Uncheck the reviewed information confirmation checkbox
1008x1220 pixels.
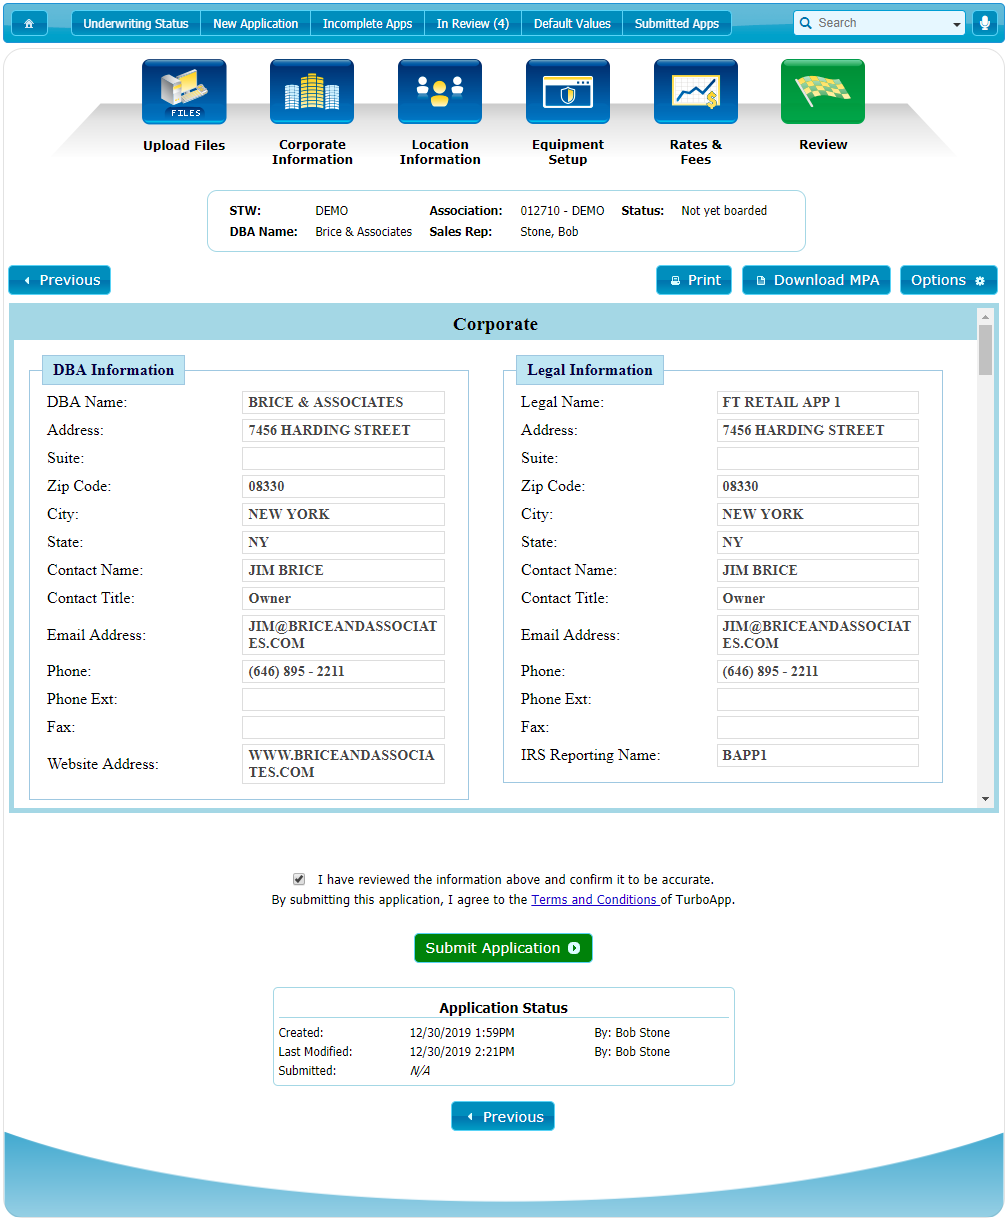pyautogui.click(x=299, y=879)
